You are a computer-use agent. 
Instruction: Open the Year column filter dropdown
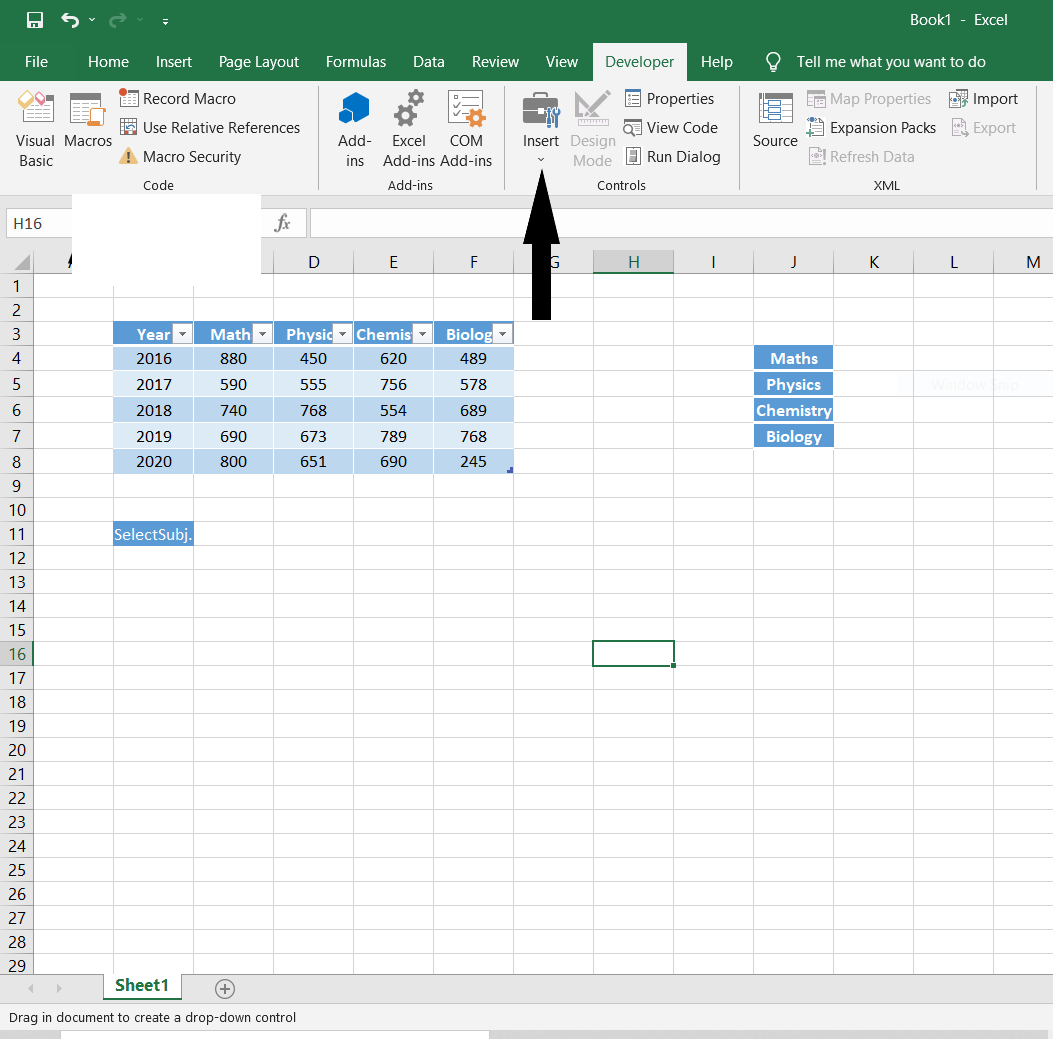click(x=182, y=334)
